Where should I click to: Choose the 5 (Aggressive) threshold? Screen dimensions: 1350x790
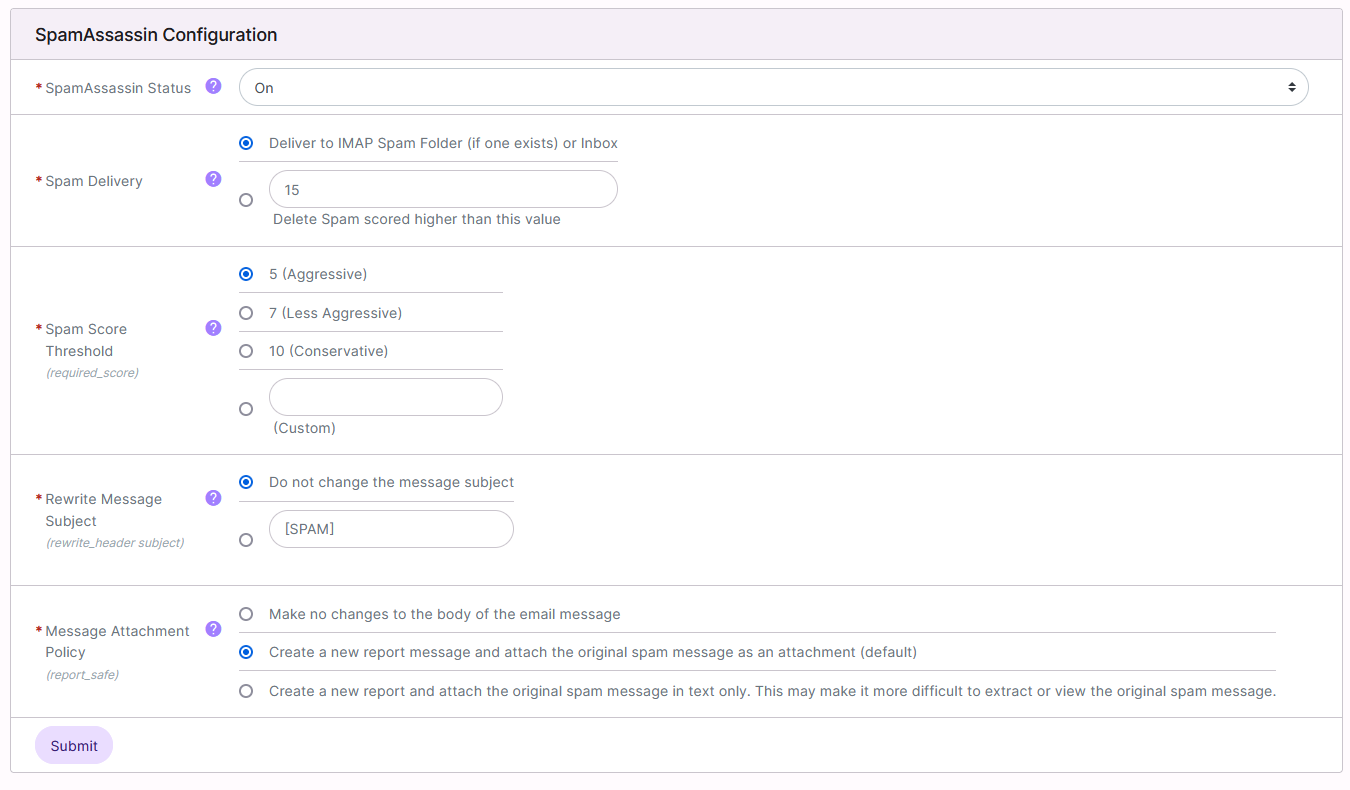click(246, 274)
